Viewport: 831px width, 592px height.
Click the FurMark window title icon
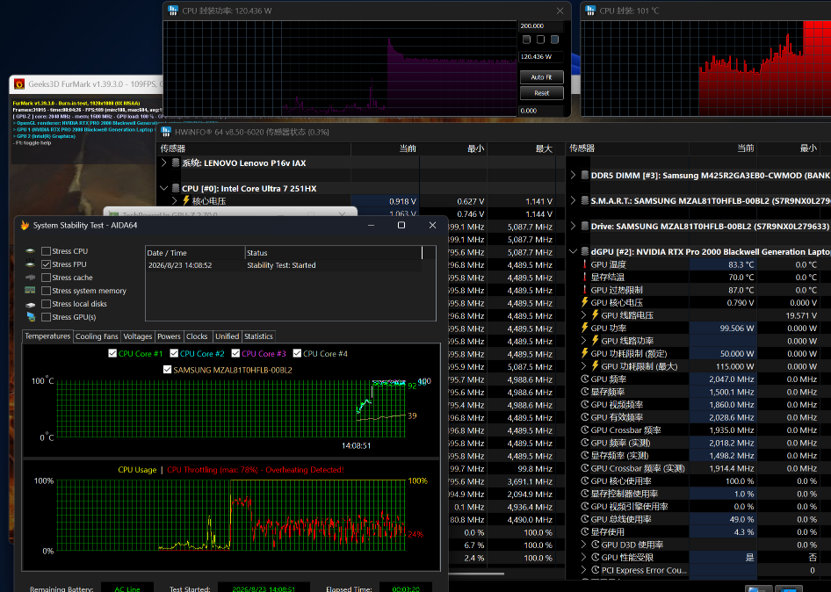click(20, 84)
